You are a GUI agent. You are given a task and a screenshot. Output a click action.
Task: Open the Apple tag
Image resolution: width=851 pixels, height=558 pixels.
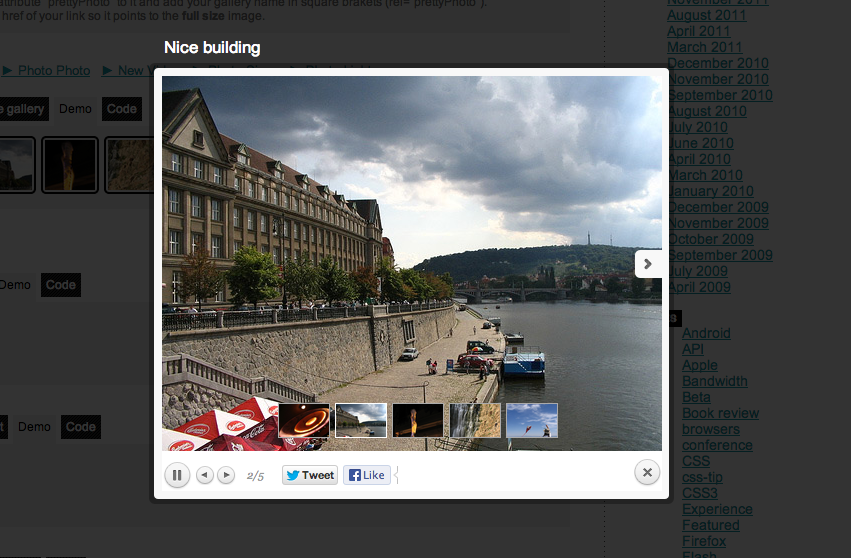point(700,365)
